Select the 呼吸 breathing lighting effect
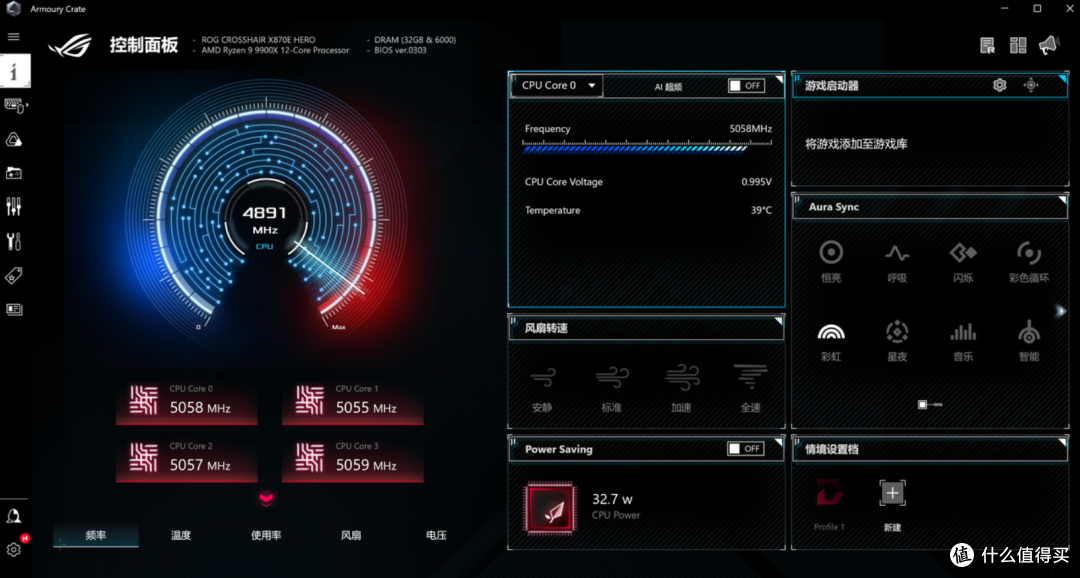This screenshot has height=578, width=1080. 897,261
